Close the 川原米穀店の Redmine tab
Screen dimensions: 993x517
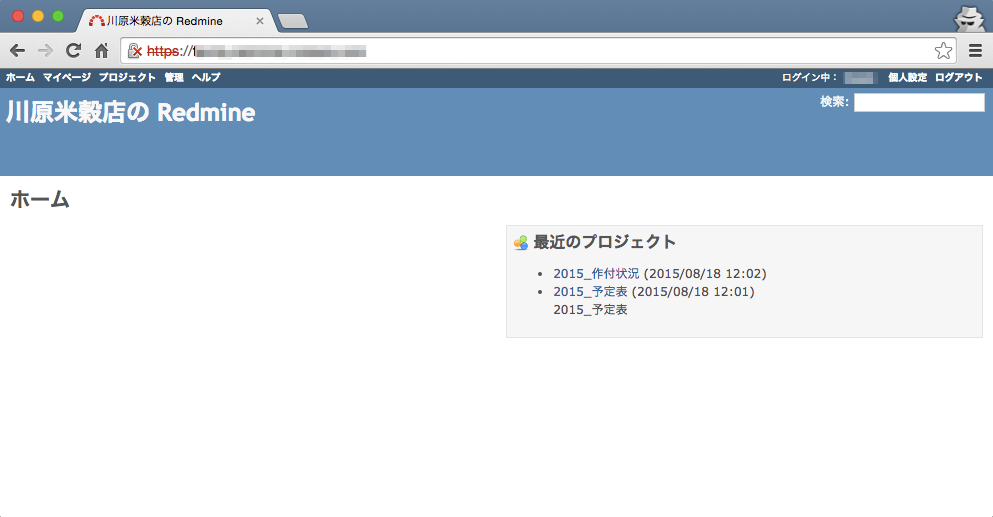(260, 21)
